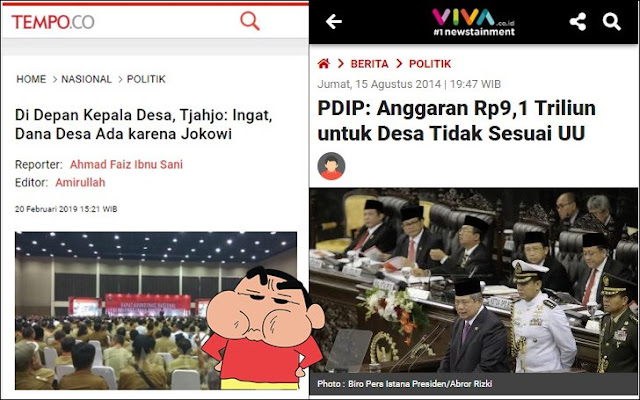Open reporter Ahmad Faiz Ibnu Sani

126,164
